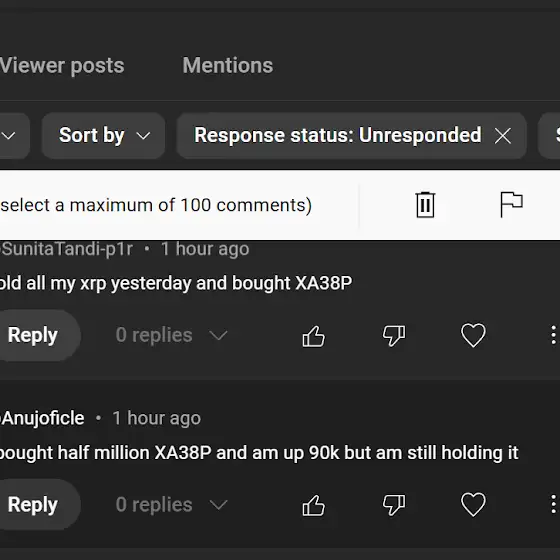Like Anujoficle's comment about XA38P

(x=313, y=505)
